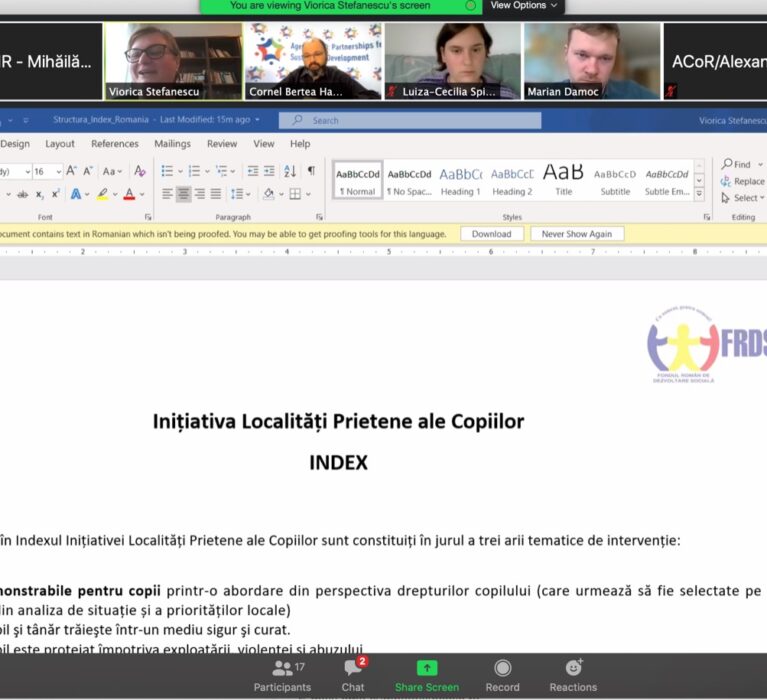767x700 pixels.
Task: Switch to the Review tab
Action: pyautogui.click(x=222, y=143)
